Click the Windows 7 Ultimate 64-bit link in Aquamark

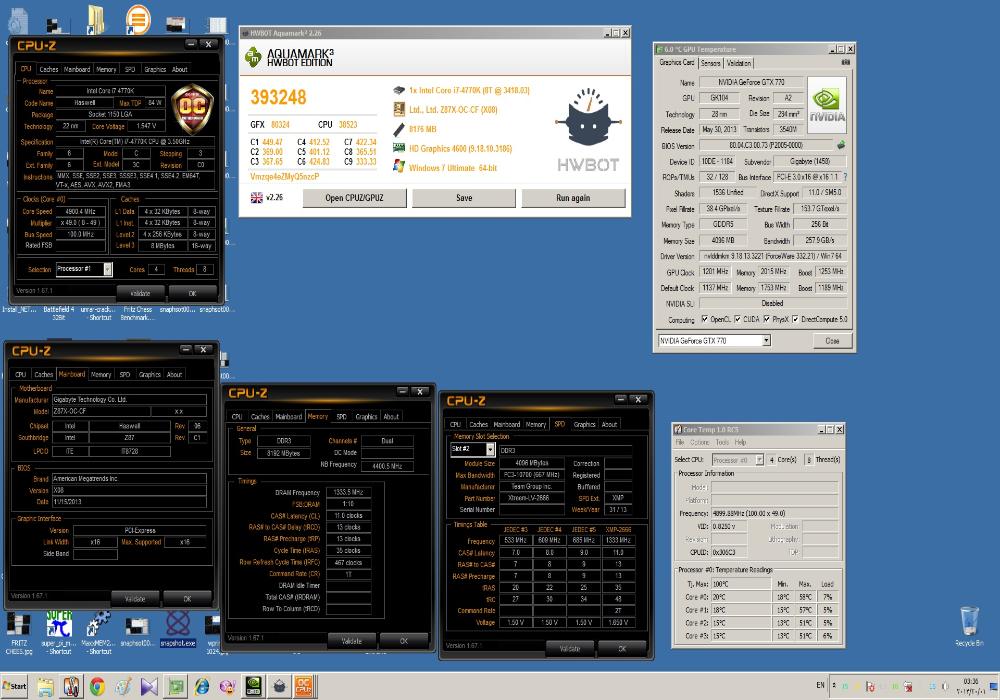pos(452,168)
